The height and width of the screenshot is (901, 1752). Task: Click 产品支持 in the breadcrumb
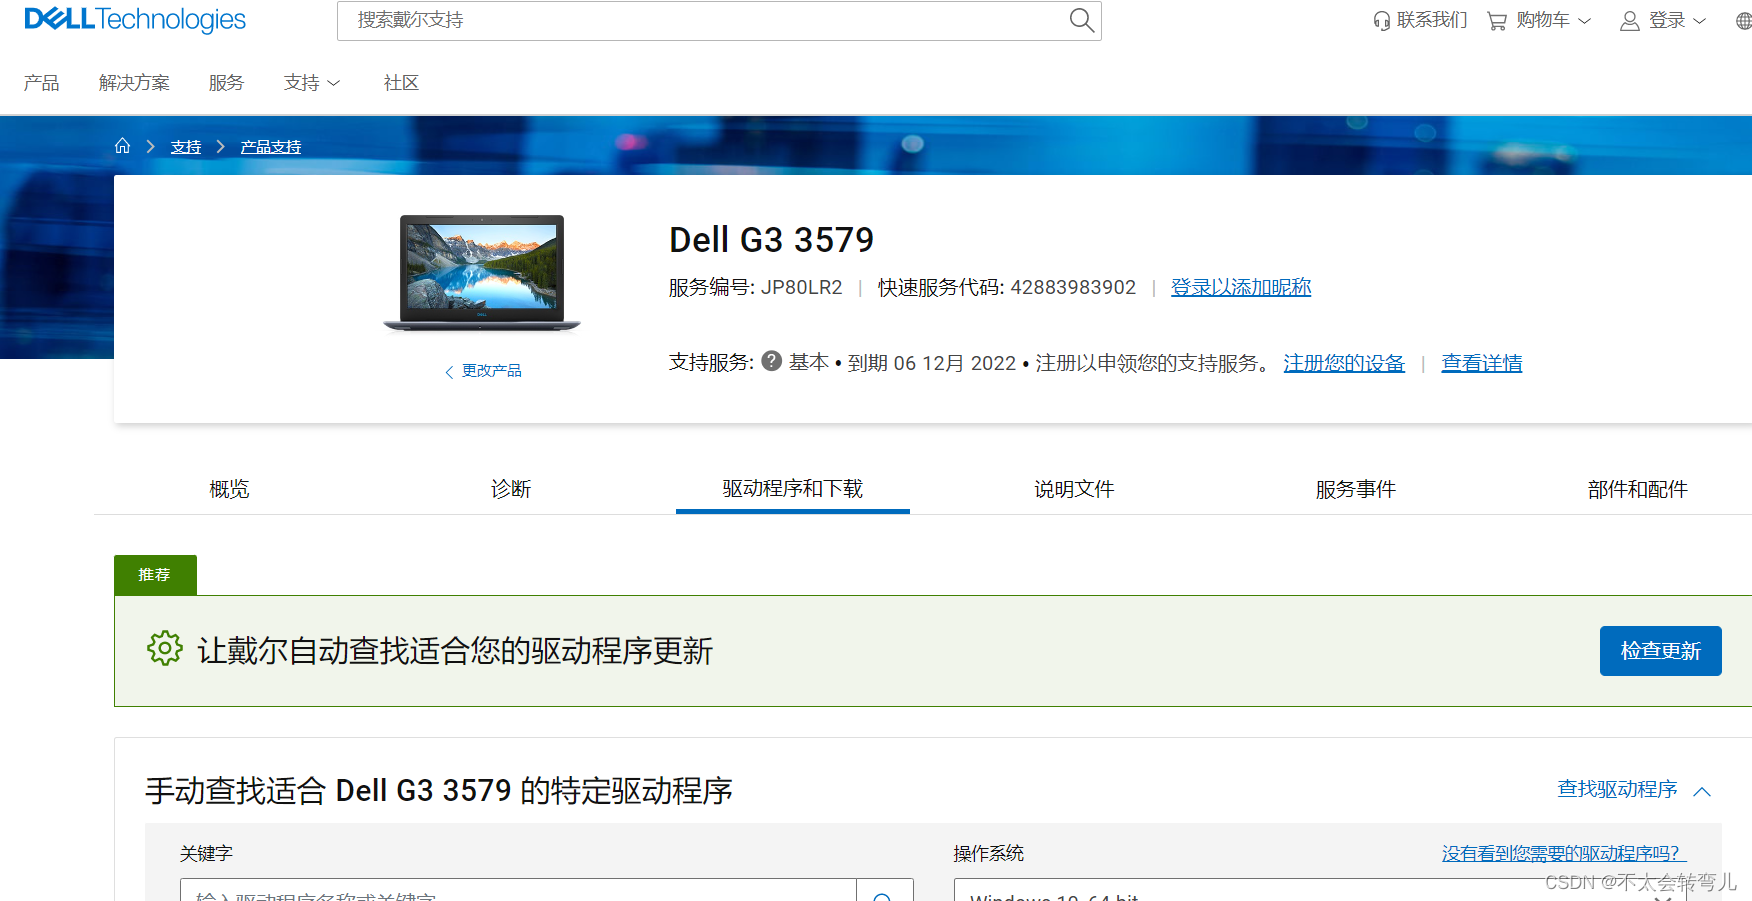click(271, 147)
